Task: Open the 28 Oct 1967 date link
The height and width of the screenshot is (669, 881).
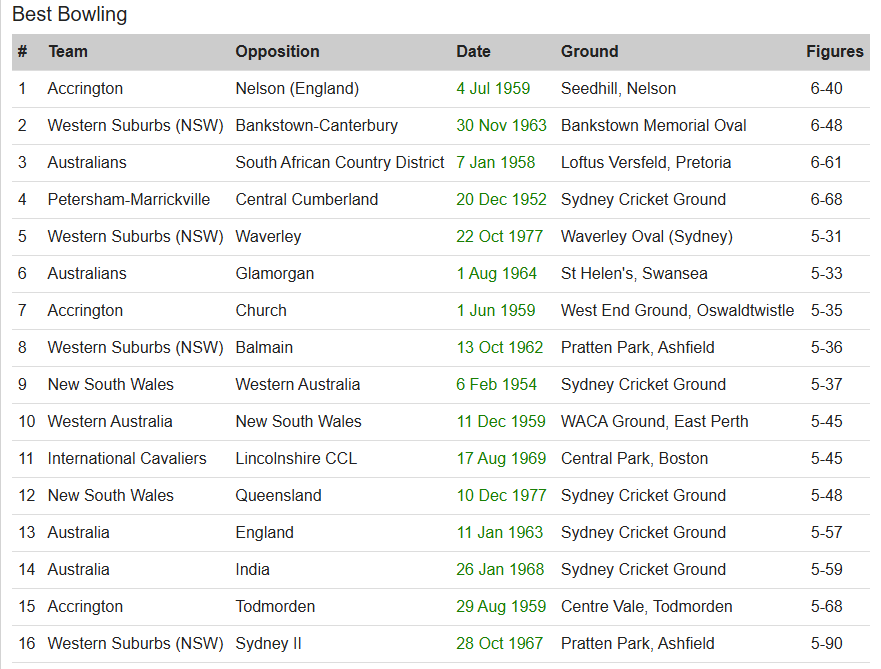Action: click(499, 643)
